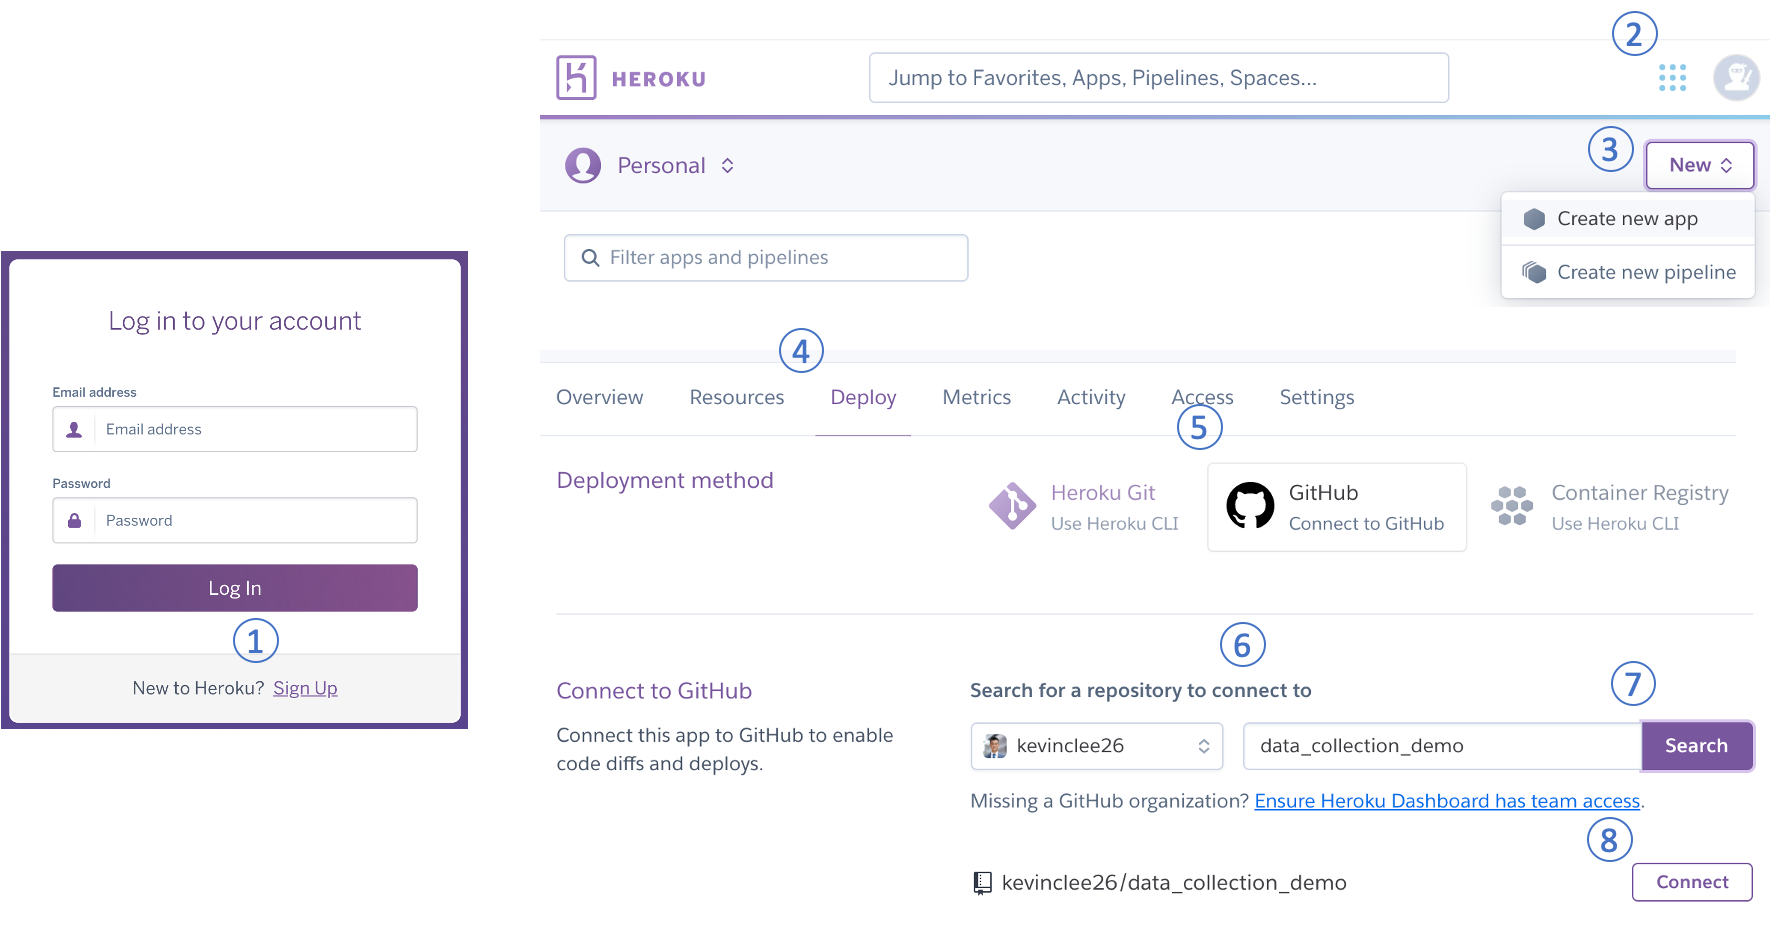
Task: Click the Personal account avatar icon
Action: coord(583,165)
